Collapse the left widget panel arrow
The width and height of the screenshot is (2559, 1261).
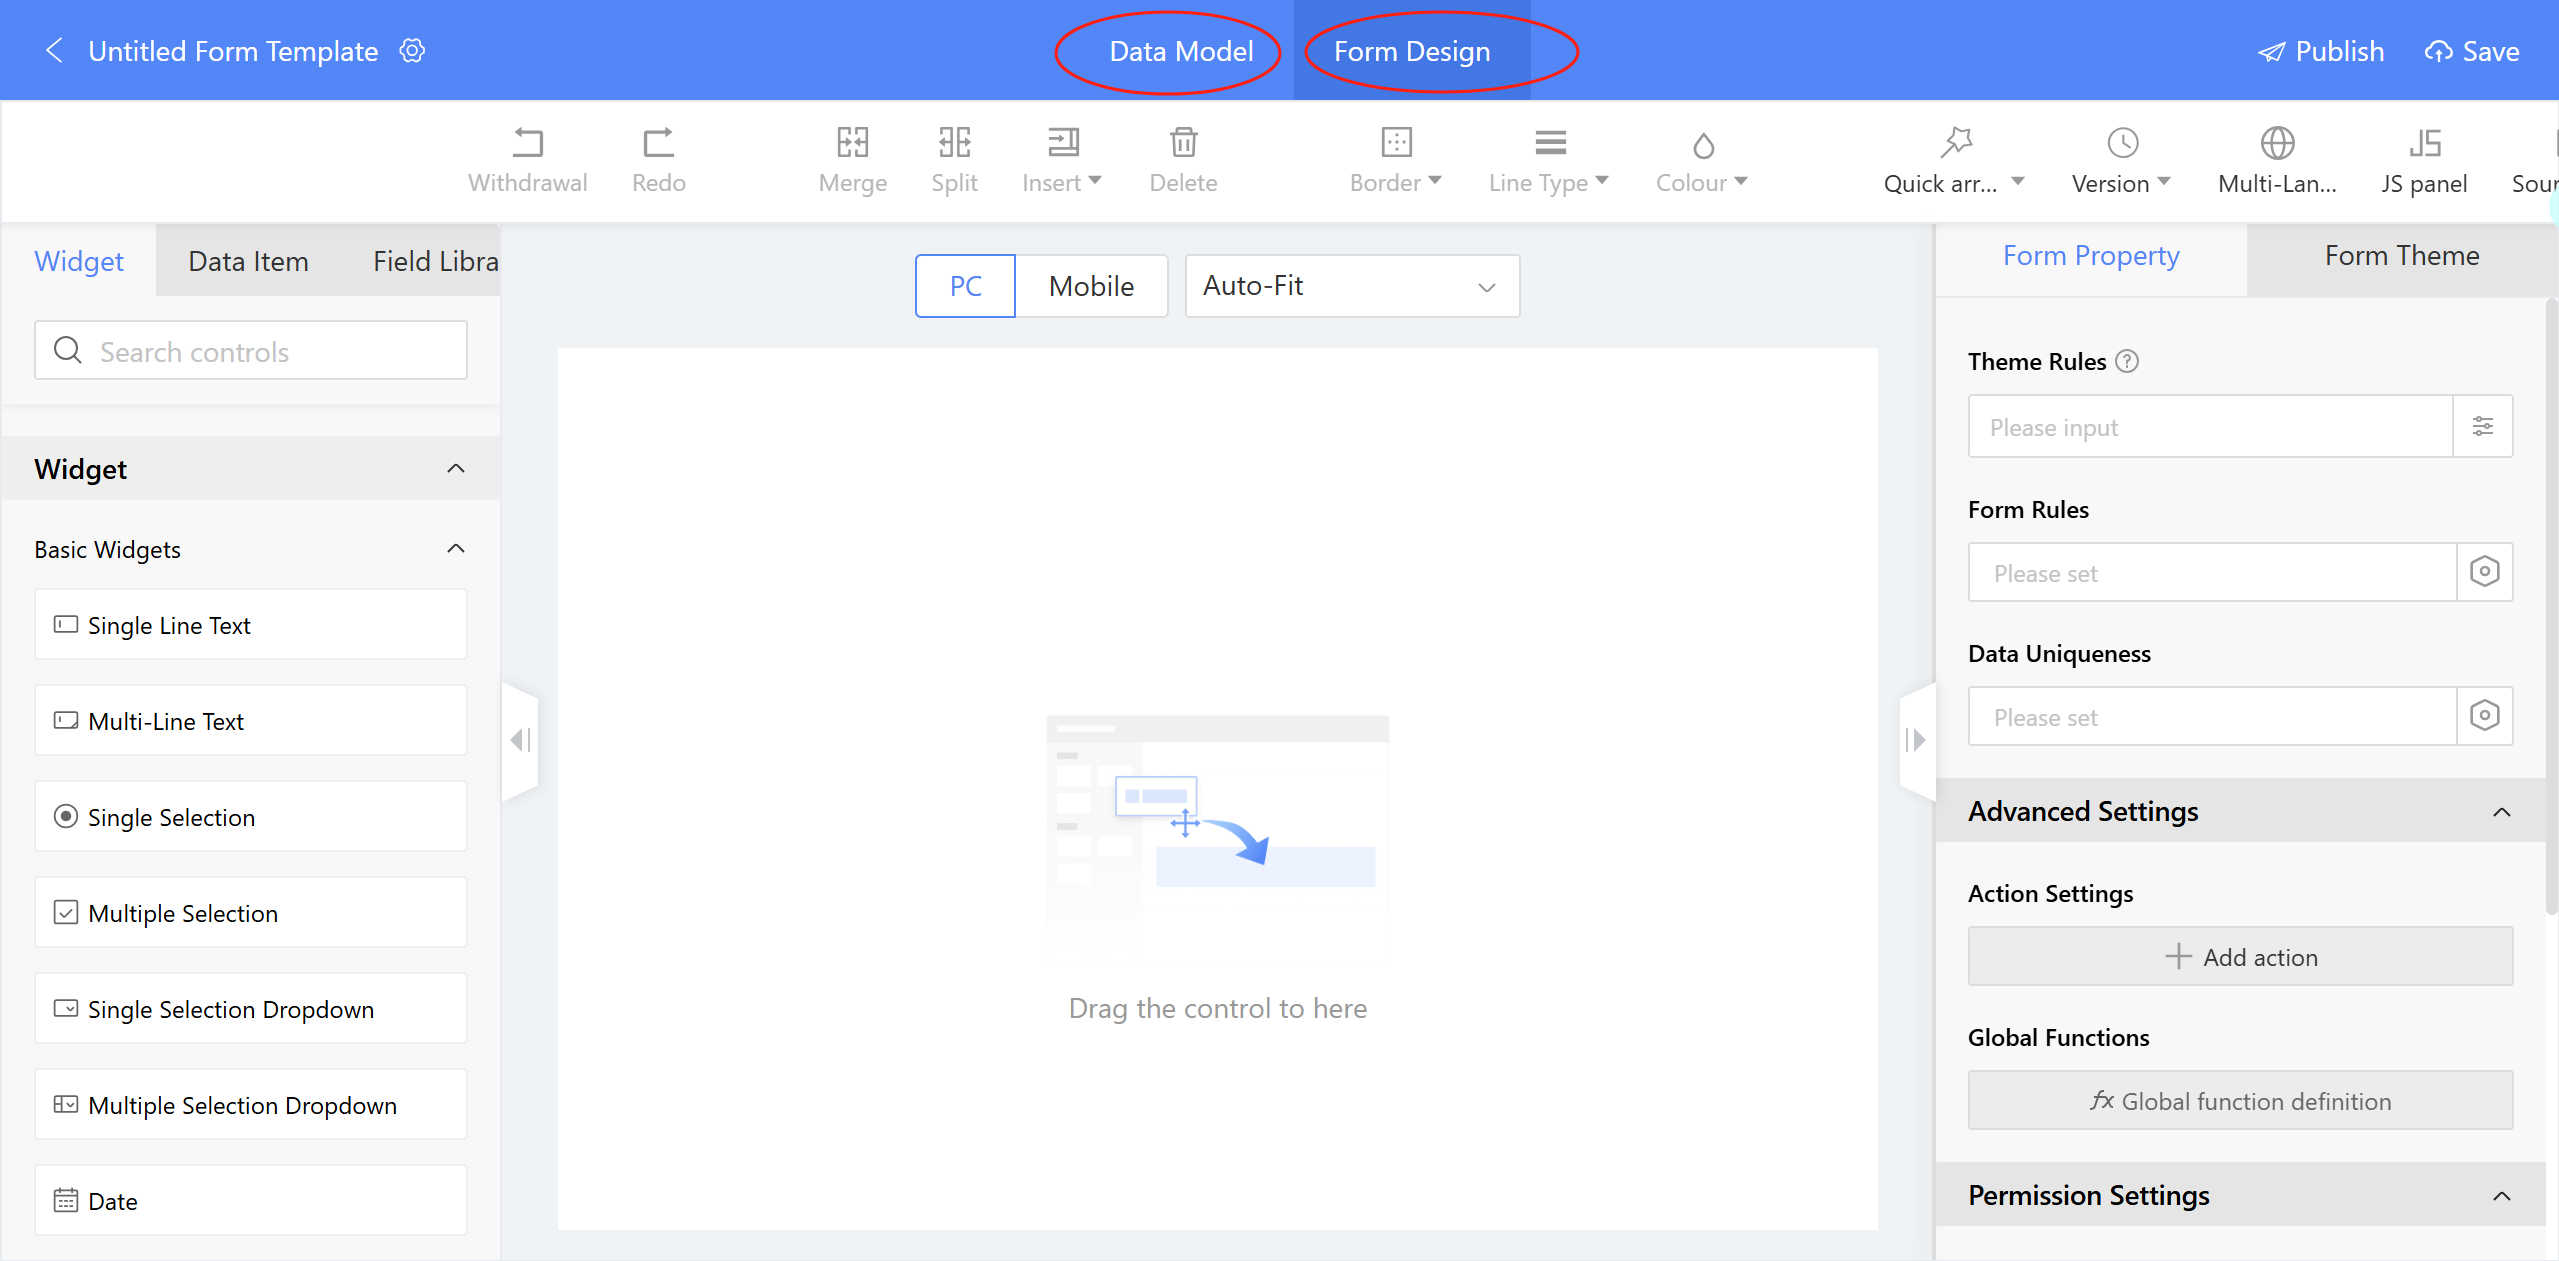[x=520, y=740]
